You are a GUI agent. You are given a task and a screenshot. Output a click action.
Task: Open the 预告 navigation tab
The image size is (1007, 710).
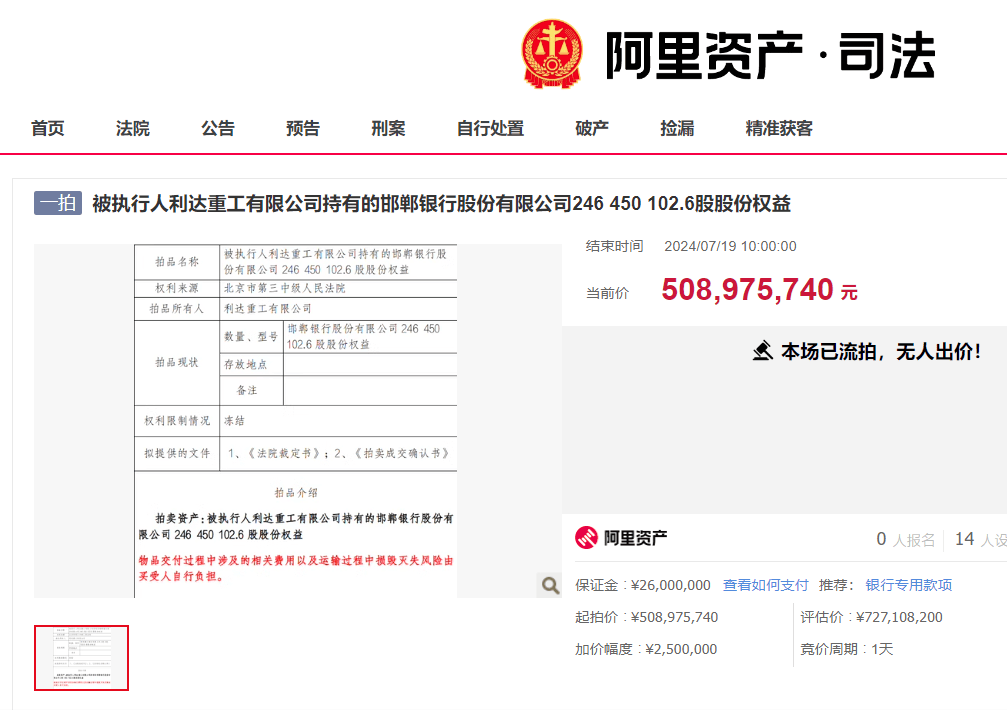pos(303,128)
